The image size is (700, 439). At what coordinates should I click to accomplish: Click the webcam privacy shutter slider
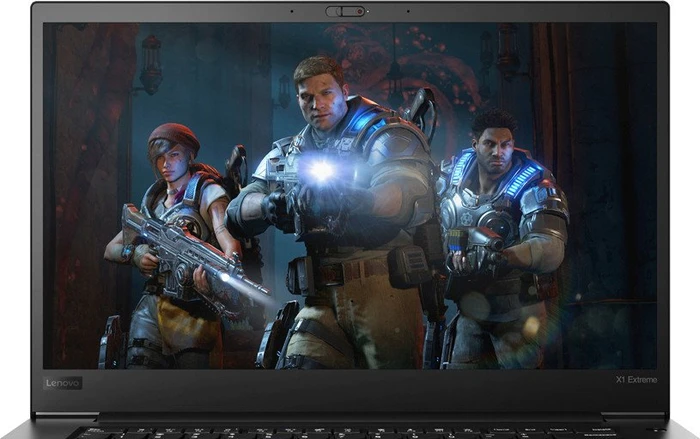point(346,11)
